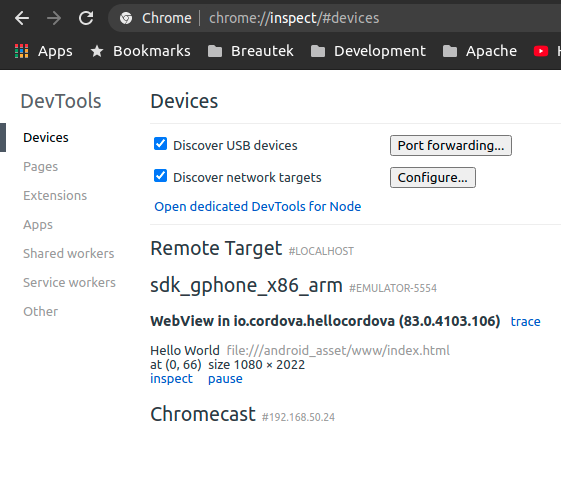
Task: Click the browser Forward arrow
Action: click(54, 18)
